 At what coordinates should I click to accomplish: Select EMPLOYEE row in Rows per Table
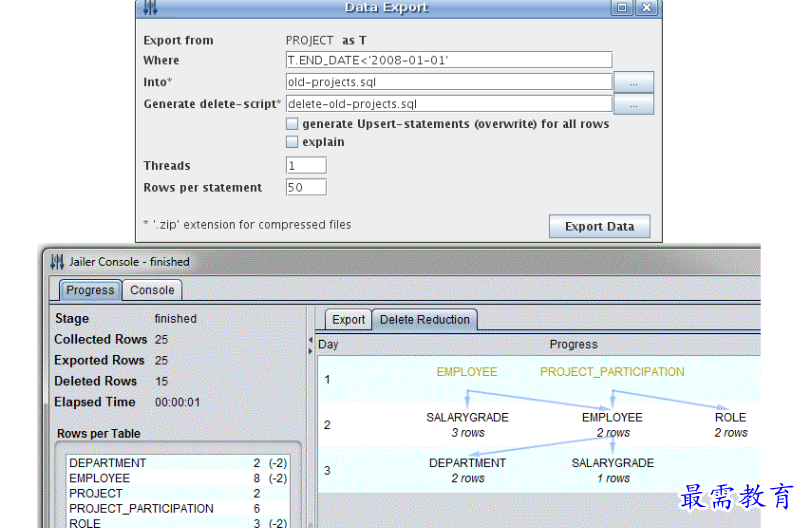click(x=178, y=478)
